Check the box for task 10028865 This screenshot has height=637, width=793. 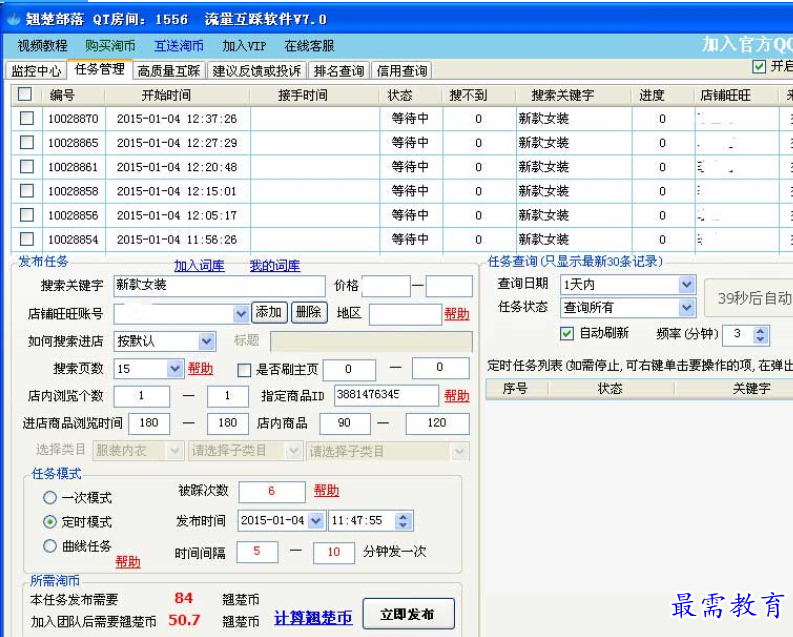click(27, 143)
